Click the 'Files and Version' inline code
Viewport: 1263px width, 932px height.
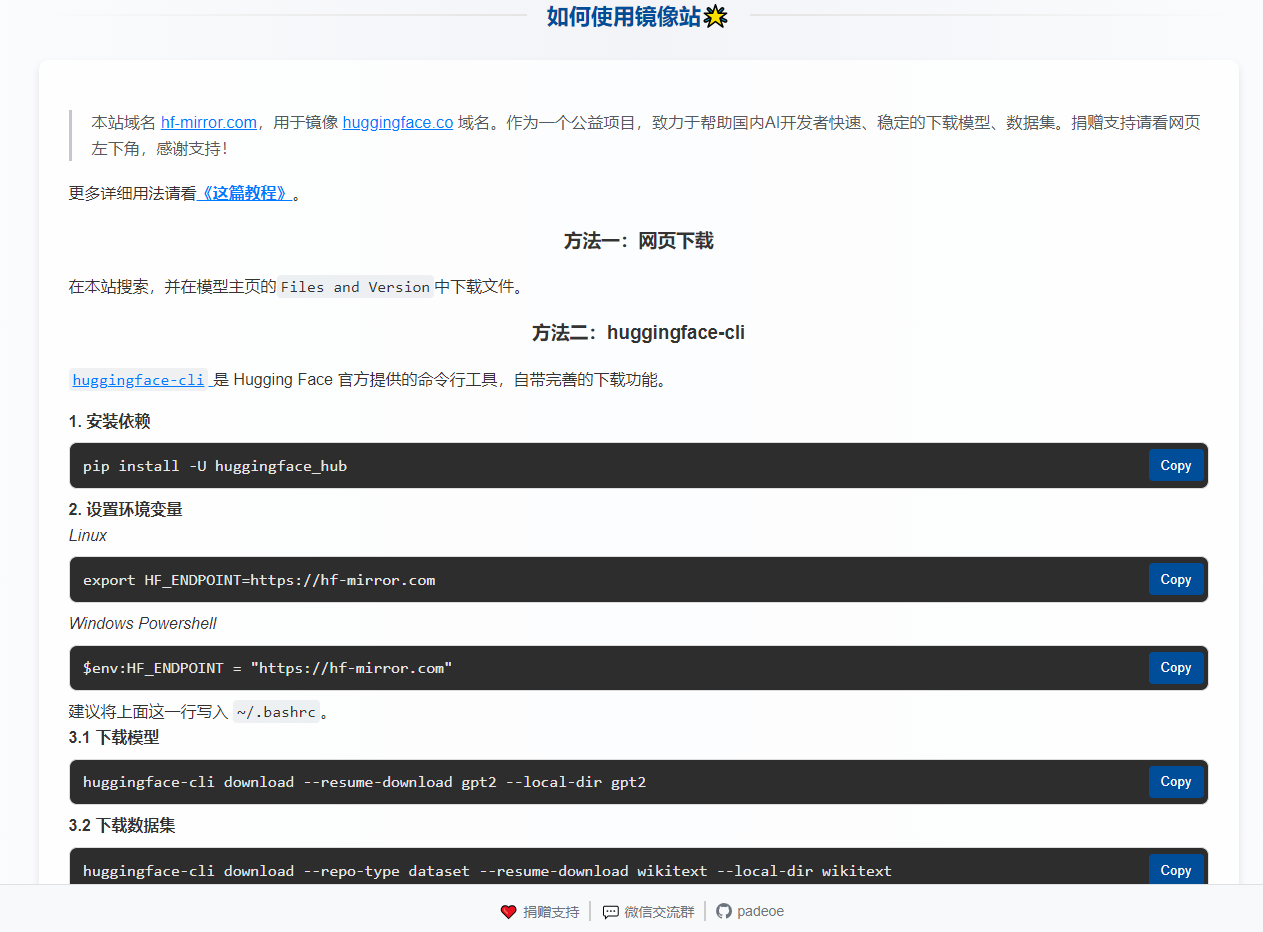(355, 287)
